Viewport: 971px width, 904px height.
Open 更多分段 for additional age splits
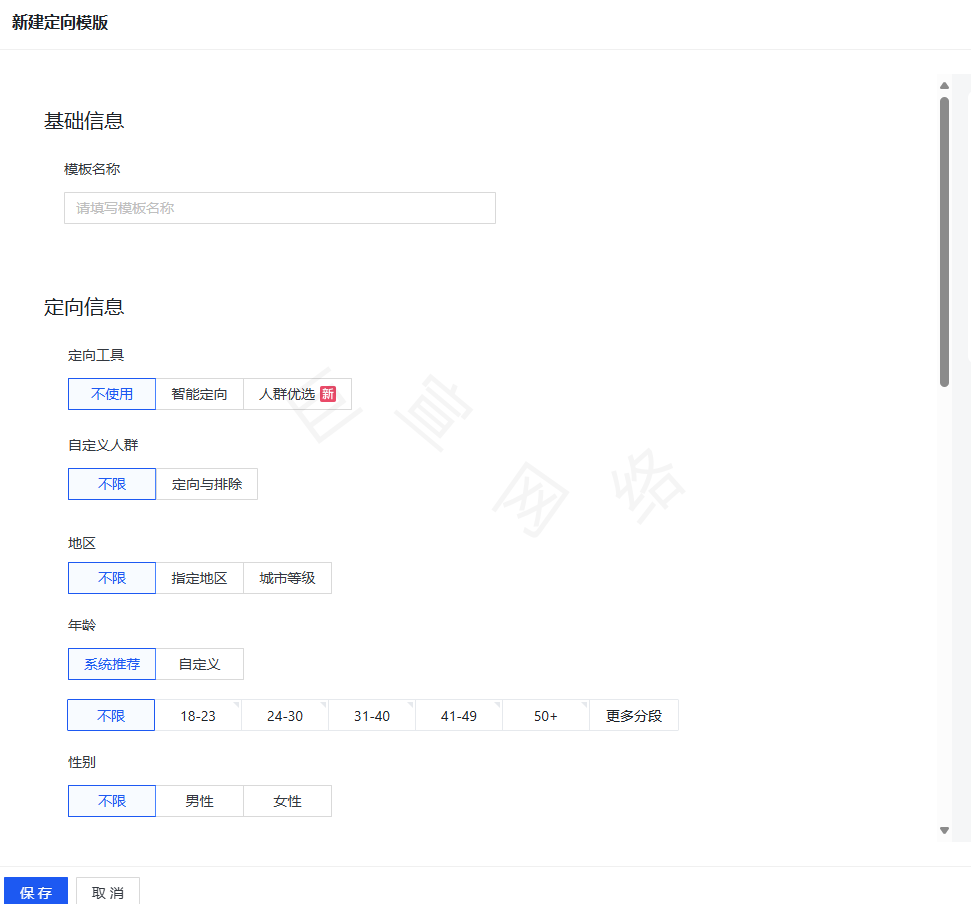click(633, 715)
